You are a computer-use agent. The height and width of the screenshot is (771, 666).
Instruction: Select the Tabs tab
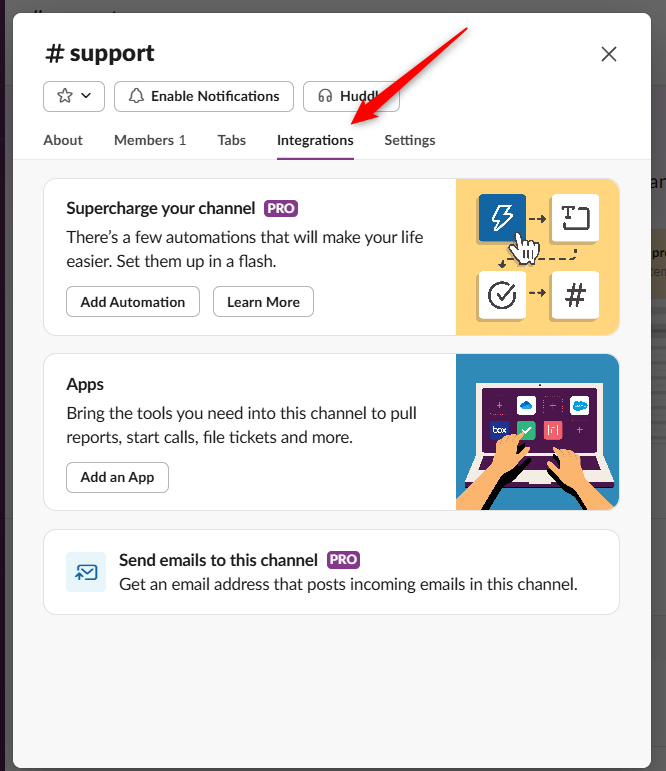tap(231, 140)
